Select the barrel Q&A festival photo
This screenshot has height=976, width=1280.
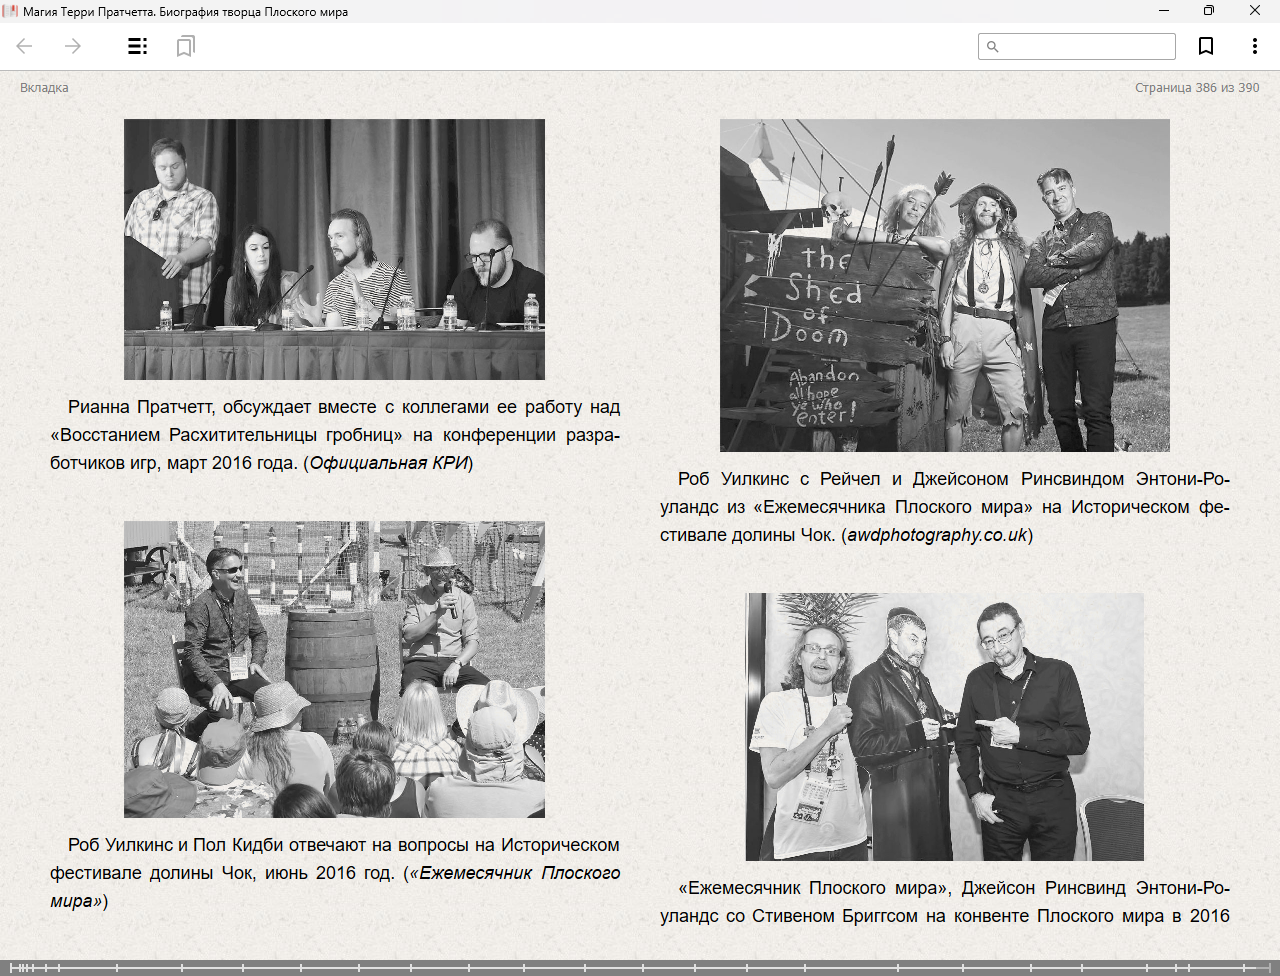[x=334, y=669]
